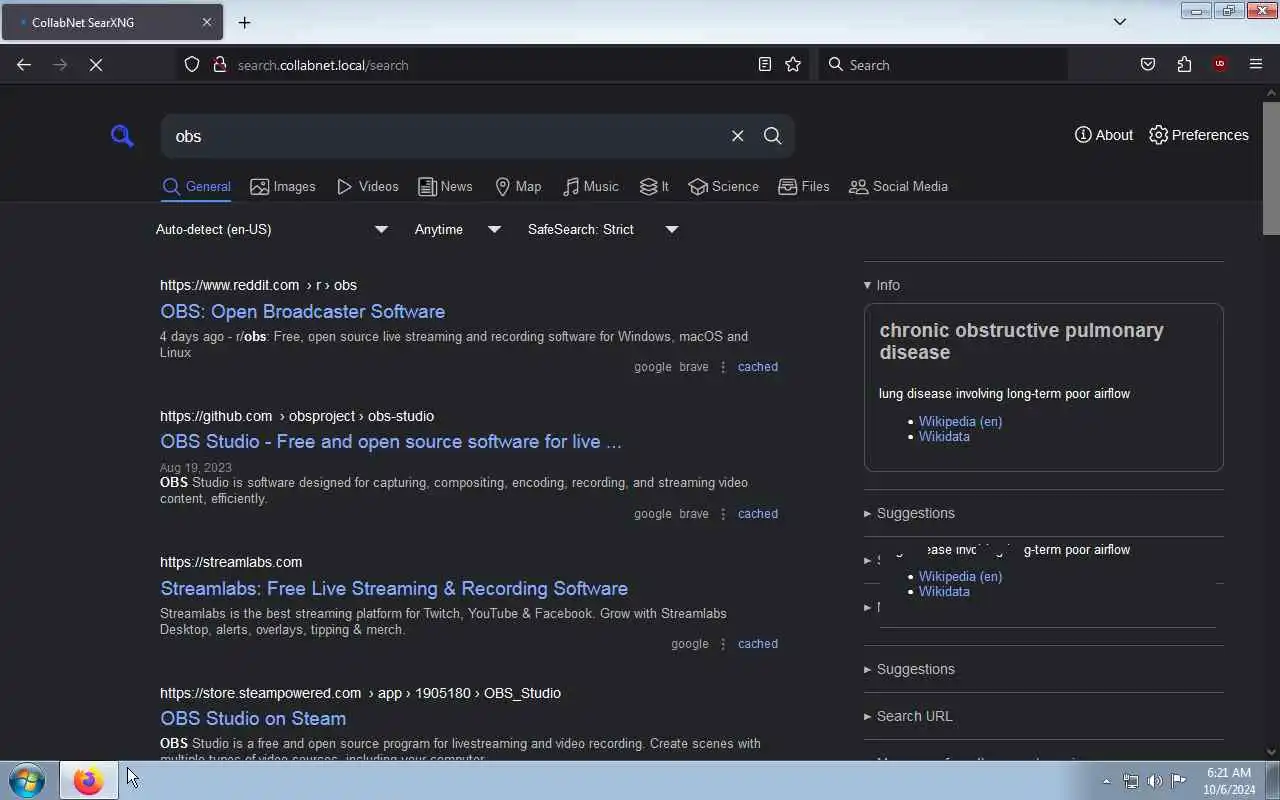This screenshot has height=800, width=1280.
Task: Toggle reader view in the address bar
Action: tap(765, 65)
